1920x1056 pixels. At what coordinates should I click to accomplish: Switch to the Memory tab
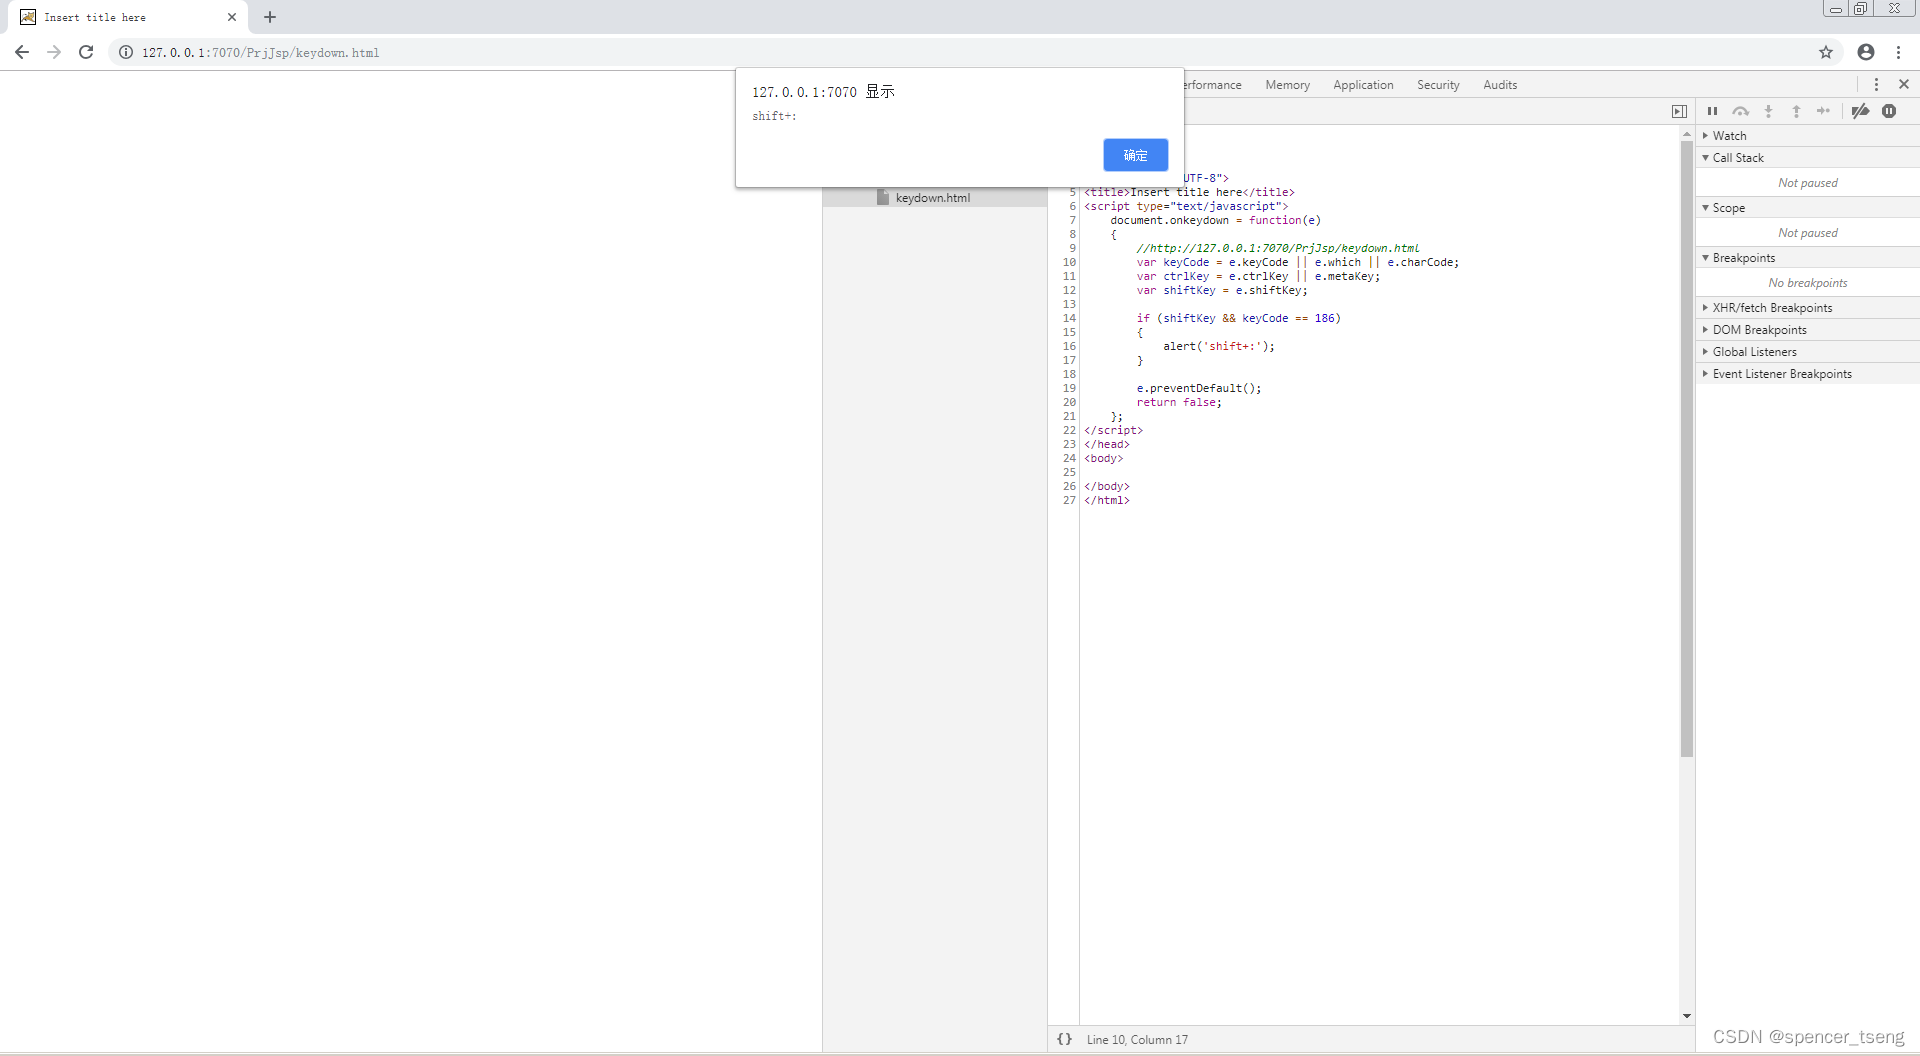[1287, 85]
